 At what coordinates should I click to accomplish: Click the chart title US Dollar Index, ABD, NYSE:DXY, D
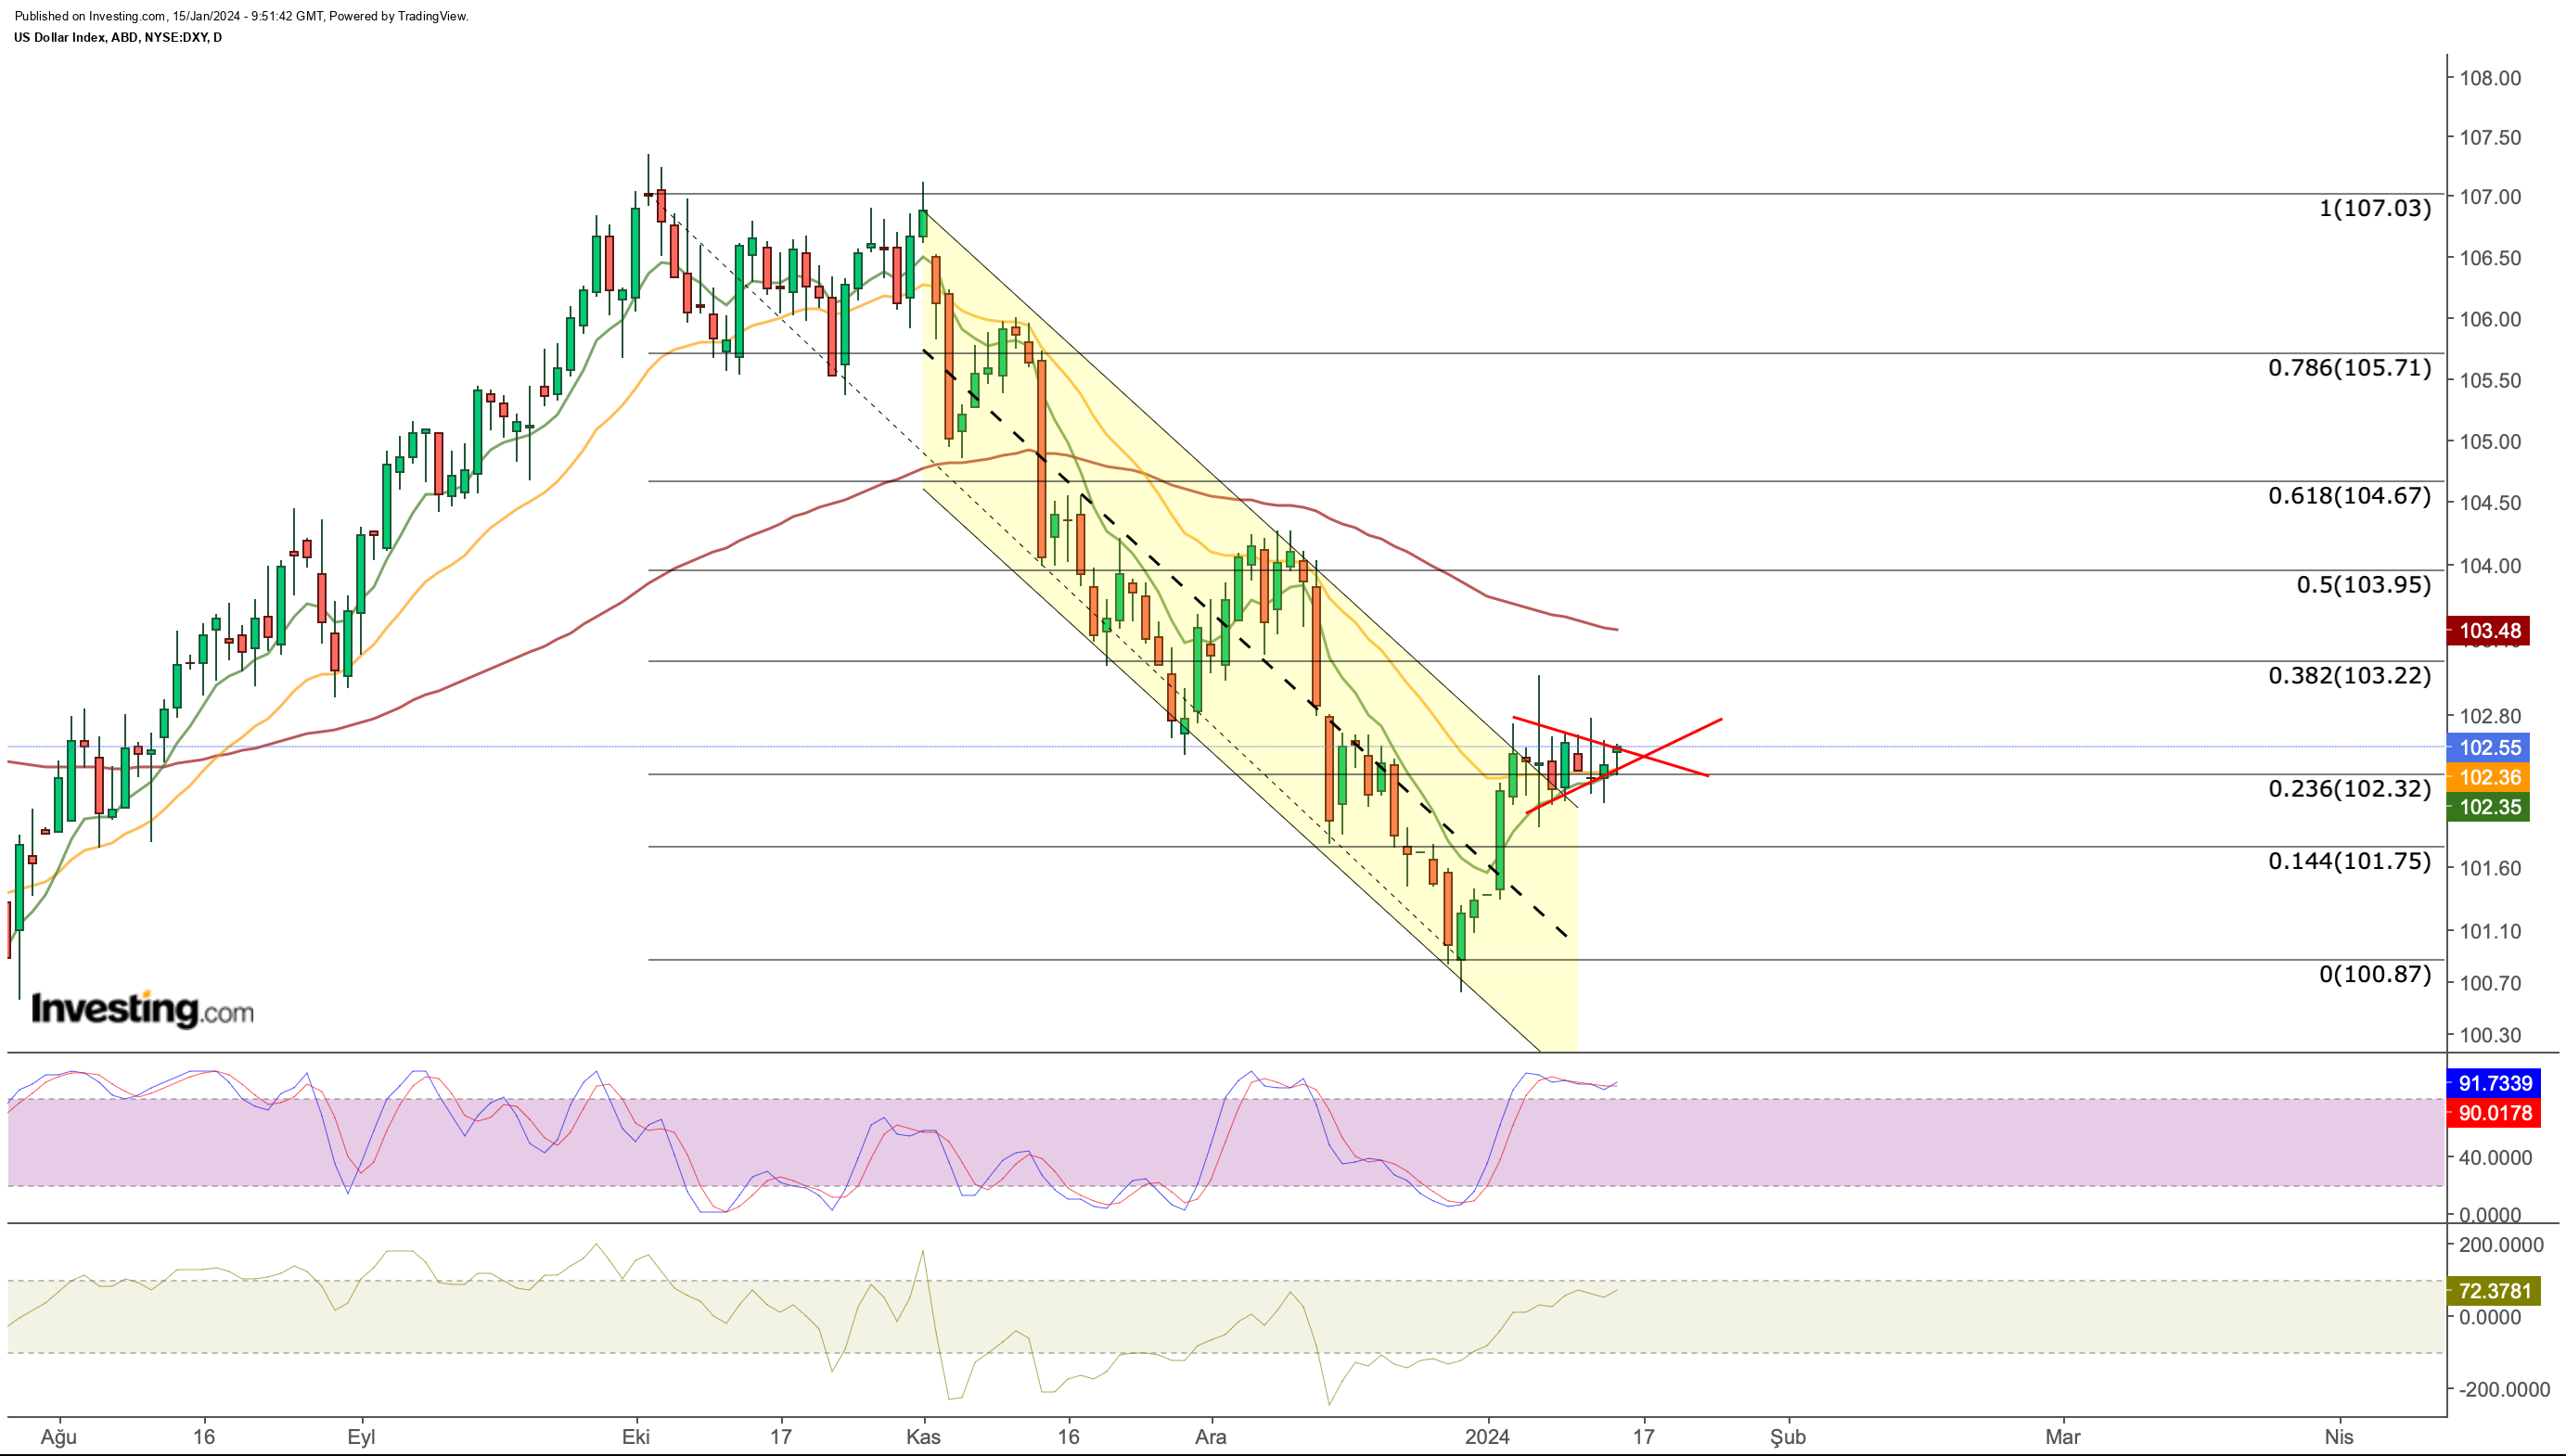[x=118, y=37]
